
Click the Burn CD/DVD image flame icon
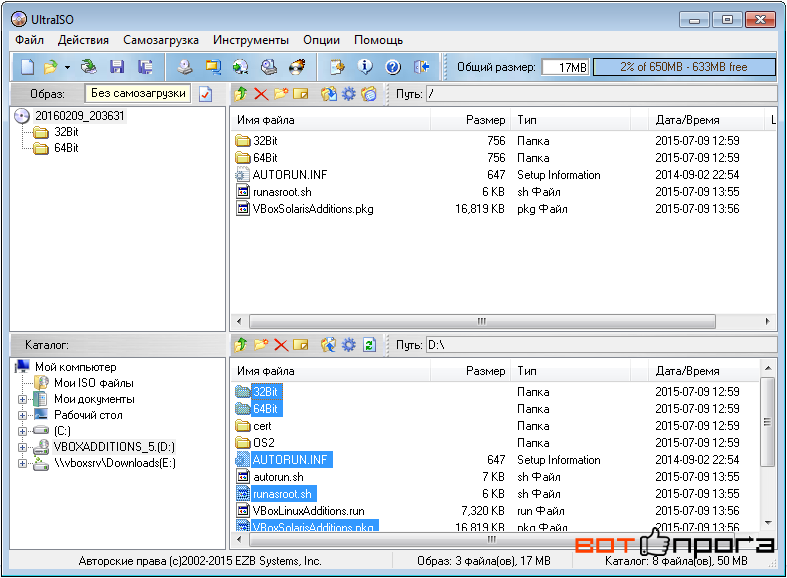point(297,67)
